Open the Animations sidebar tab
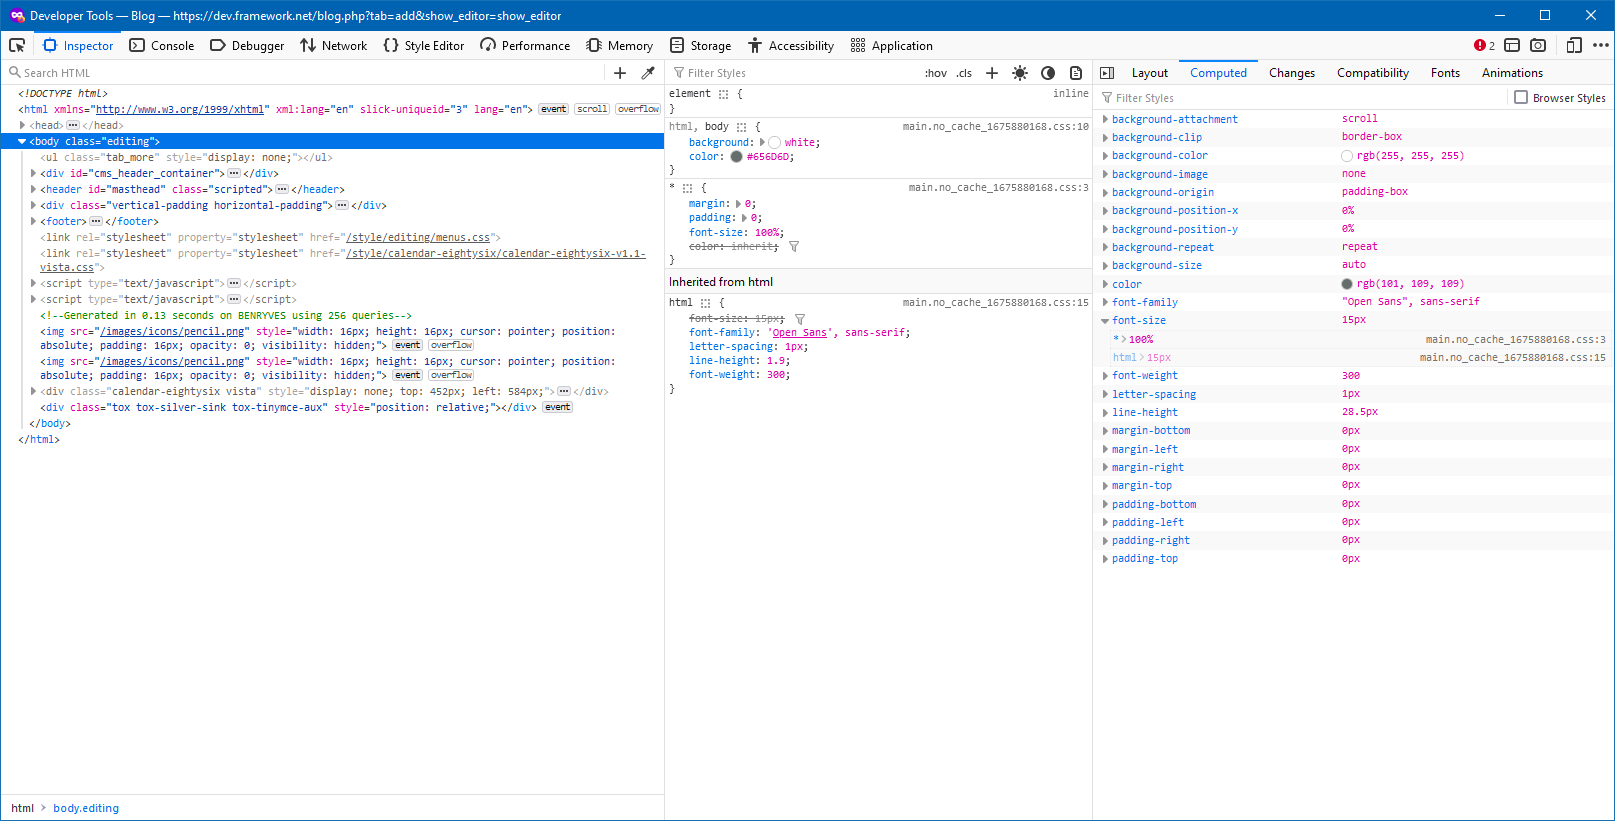This screenshot has width=1615, height=821. 1512,73
